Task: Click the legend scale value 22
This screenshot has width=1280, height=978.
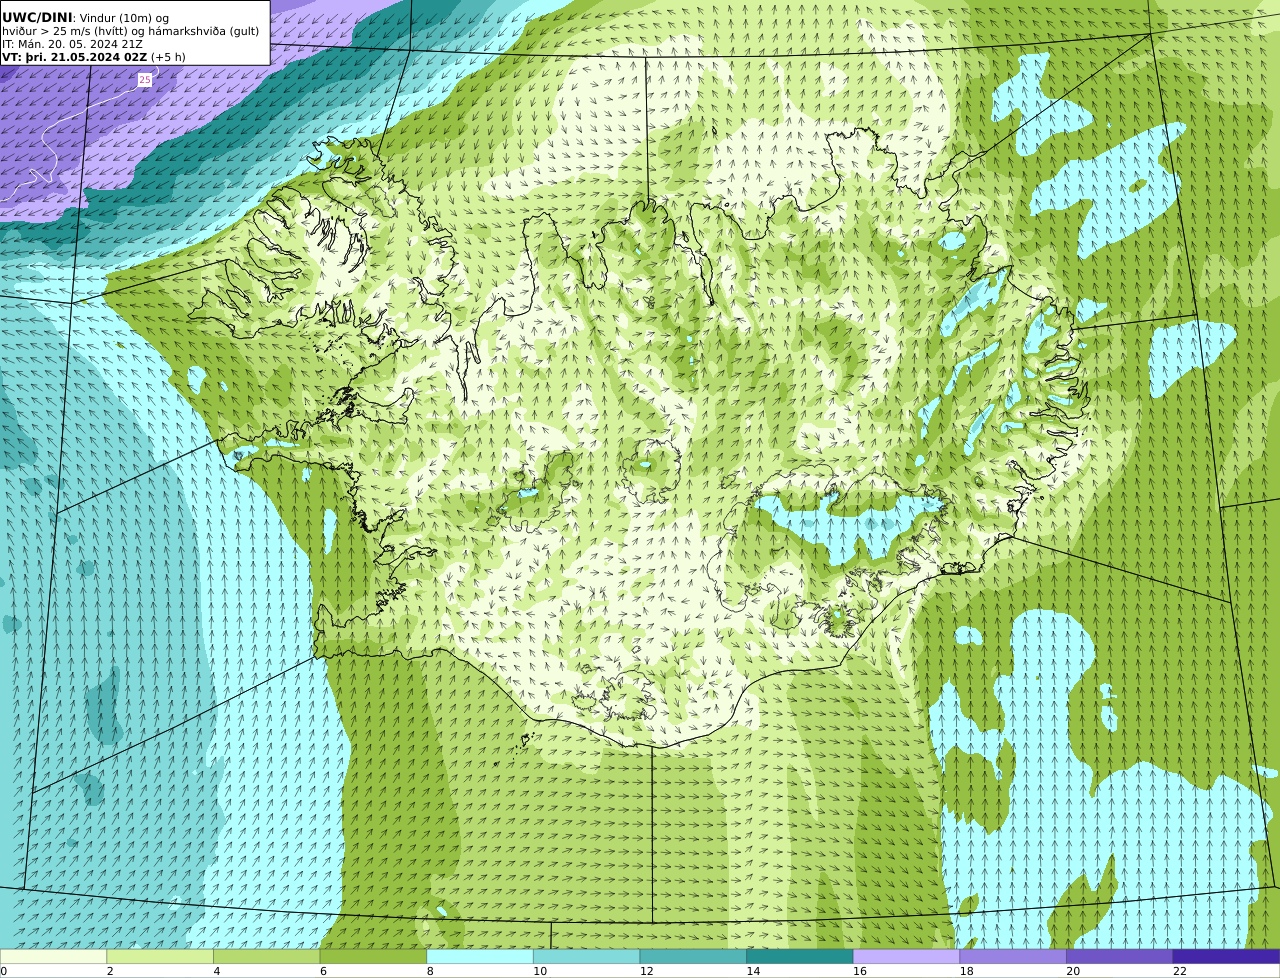Action: coord(1180,971)
